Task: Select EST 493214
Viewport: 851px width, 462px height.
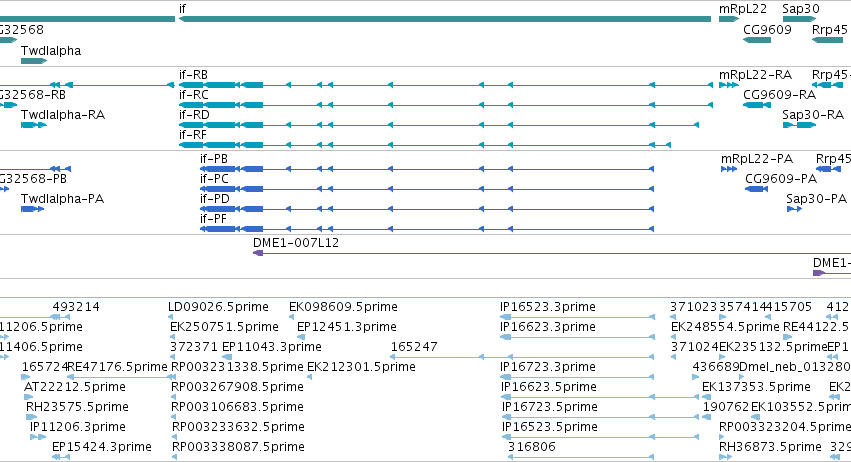Action: [x=60, y=317]
